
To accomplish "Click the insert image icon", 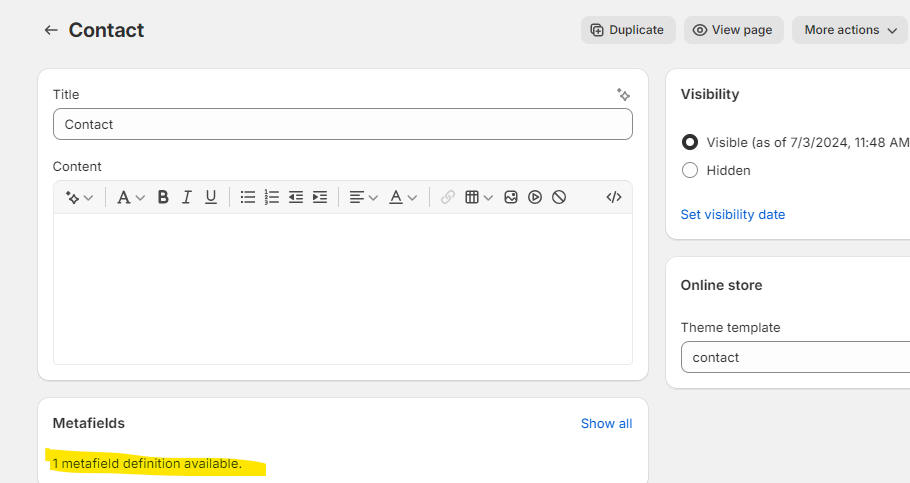I will [511, 197].
